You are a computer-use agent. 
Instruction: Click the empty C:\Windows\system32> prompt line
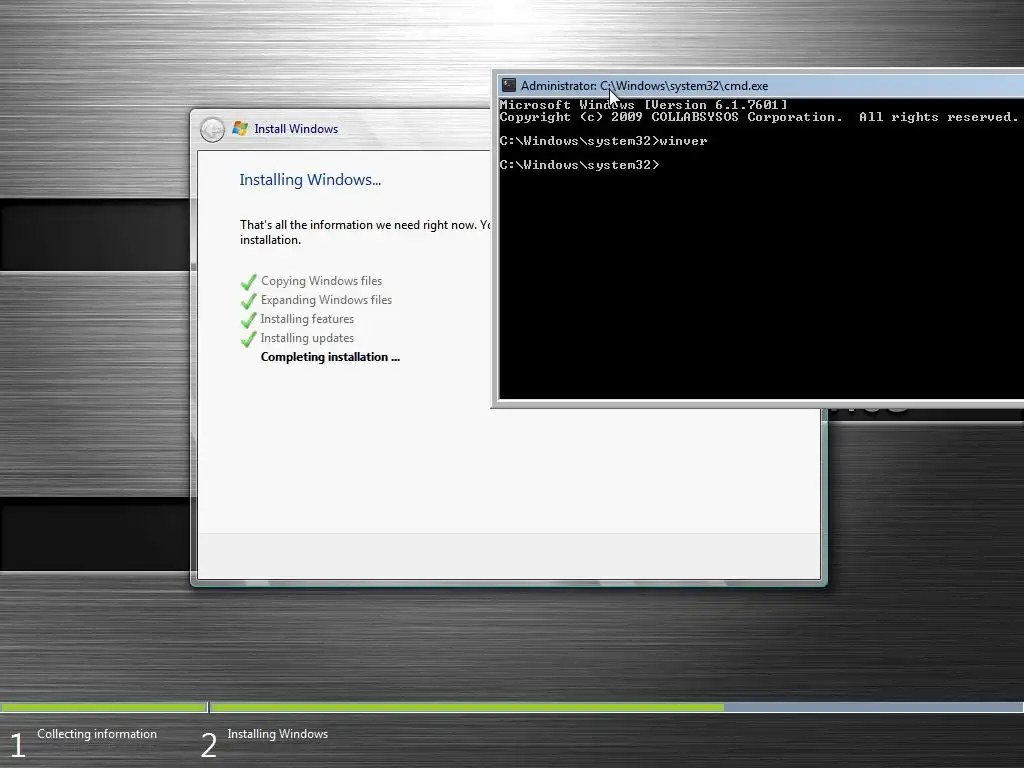click(x=579, y=165)
